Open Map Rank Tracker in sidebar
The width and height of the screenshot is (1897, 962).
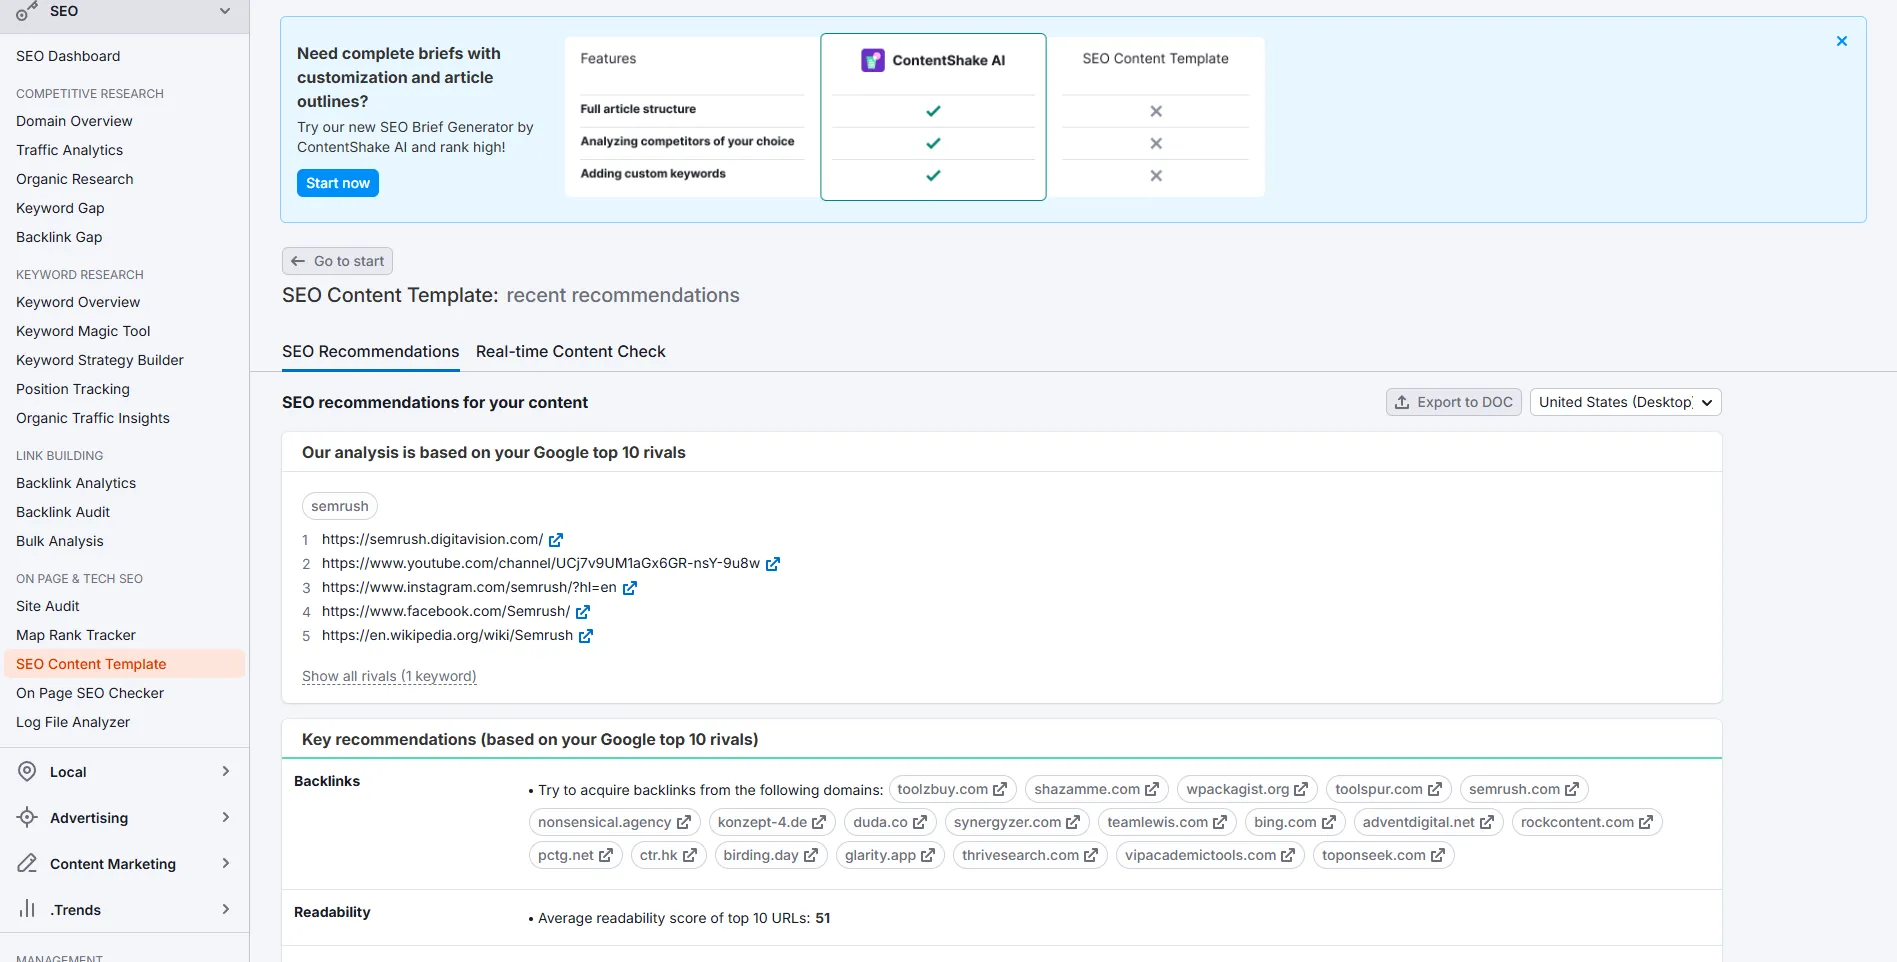(x=76, y=635)
